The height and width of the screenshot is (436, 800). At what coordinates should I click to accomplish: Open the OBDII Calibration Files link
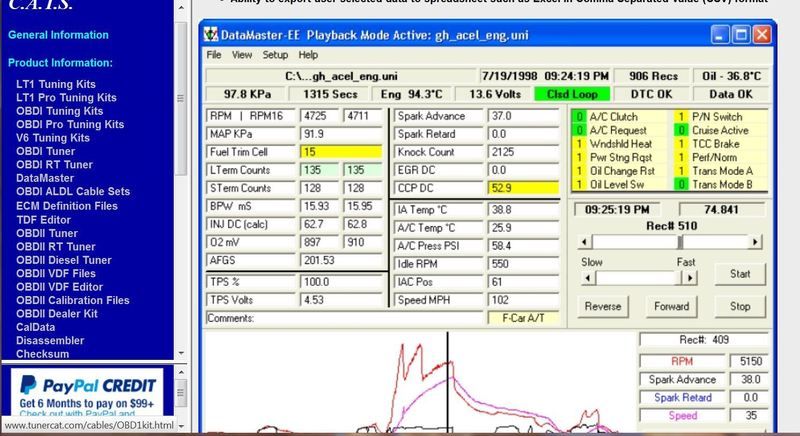(x=72, y=300)
